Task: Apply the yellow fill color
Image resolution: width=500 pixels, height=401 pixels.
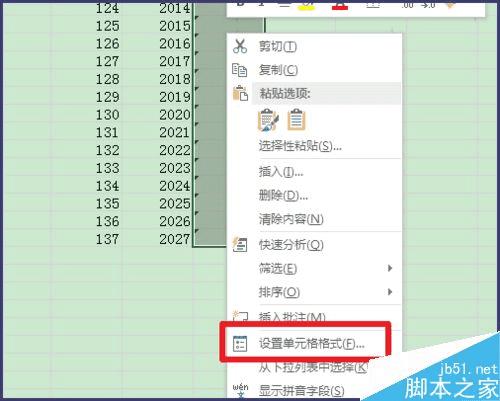Action: coord(307,5)
